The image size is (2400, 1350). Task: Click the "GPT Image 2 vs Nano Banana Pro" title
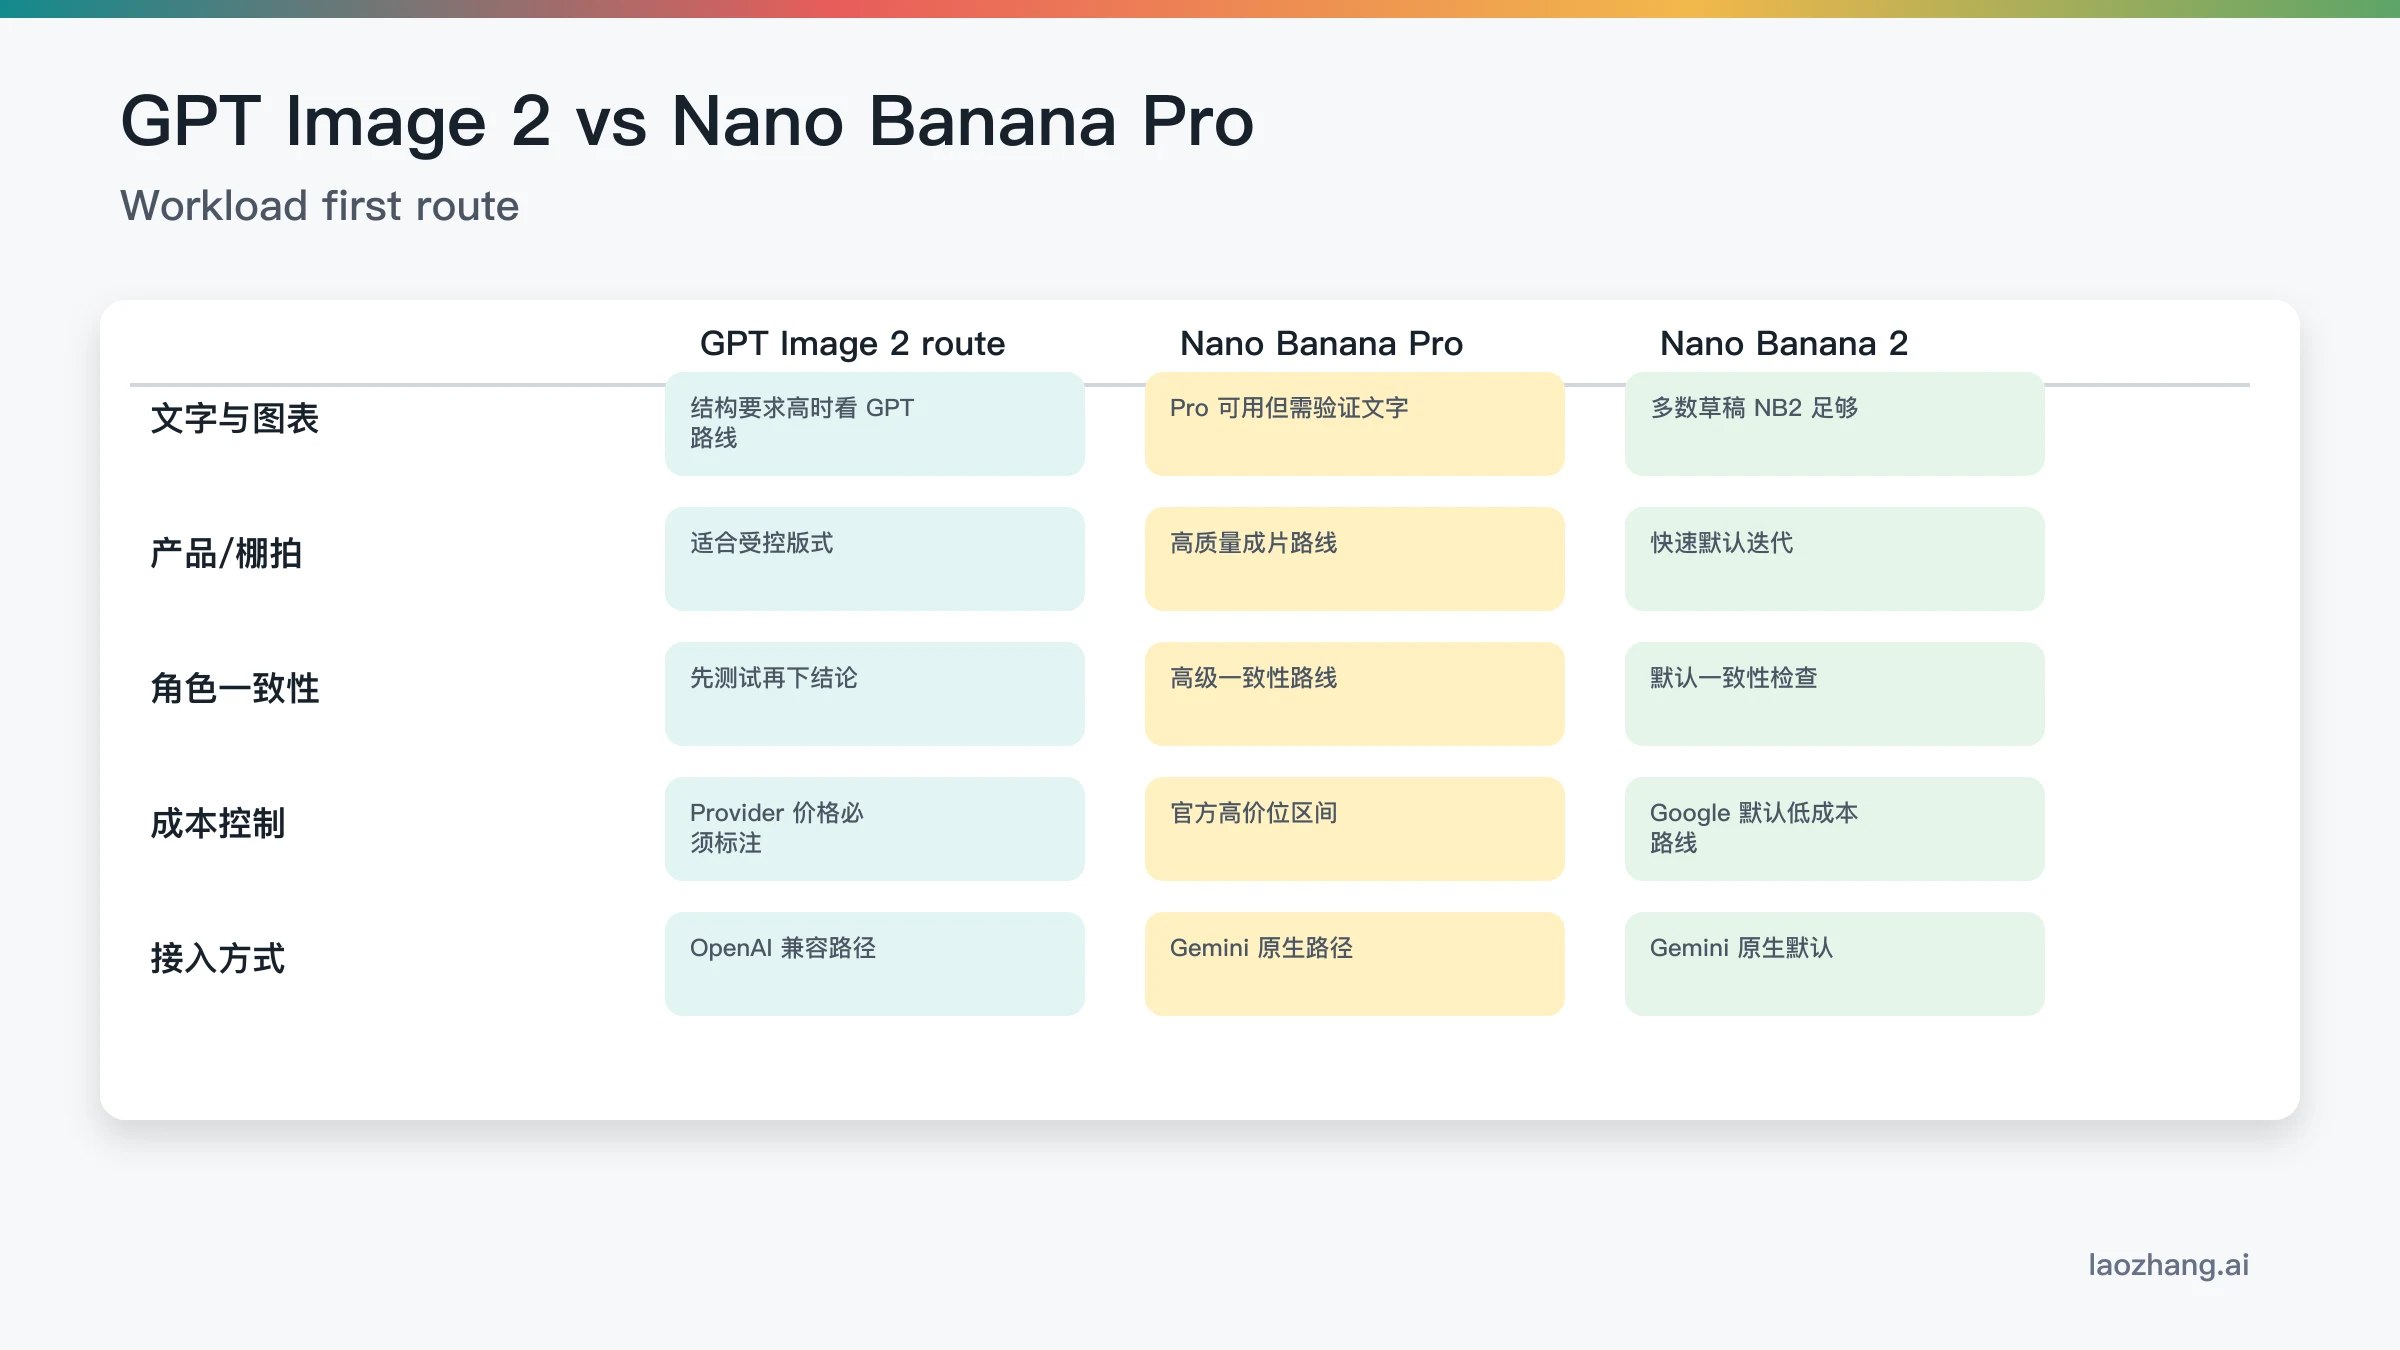pos(686,122)
